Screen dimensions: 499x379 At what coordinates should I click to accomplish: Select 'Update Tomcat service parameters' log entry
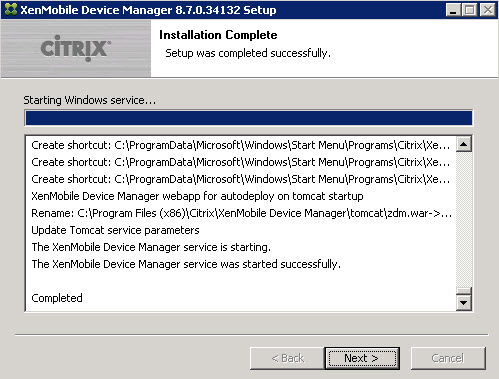click(x=115, y=230)
